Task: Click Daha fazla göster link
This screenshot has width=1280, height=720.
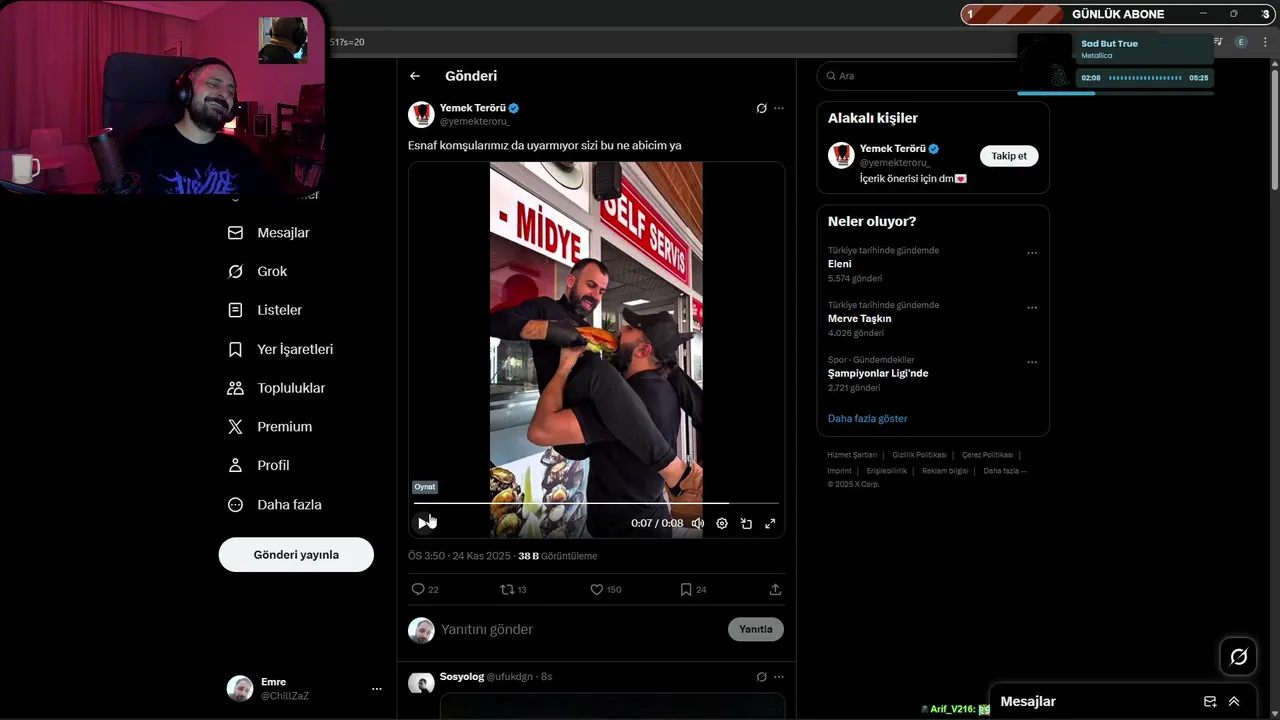Action: (x=868, y=419)
